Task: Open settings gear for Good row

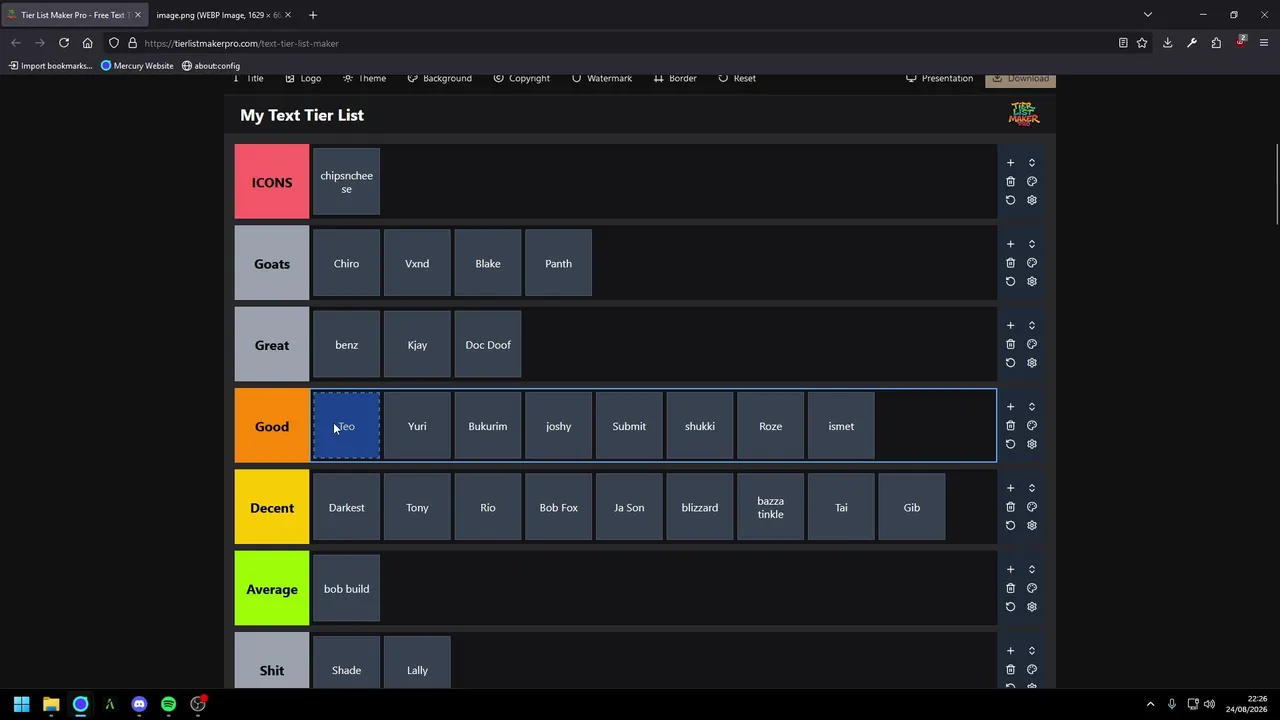Action: [x=1032, y=444]
